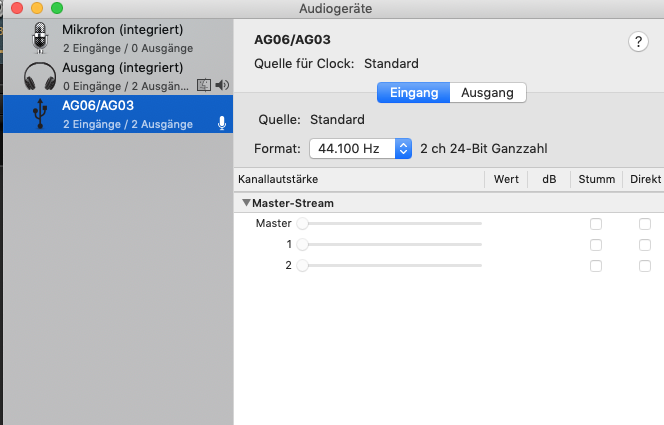Screen dimensions: 664x425
Task: Select the AG06/AG03 device entry
Action: click(118, 114)
